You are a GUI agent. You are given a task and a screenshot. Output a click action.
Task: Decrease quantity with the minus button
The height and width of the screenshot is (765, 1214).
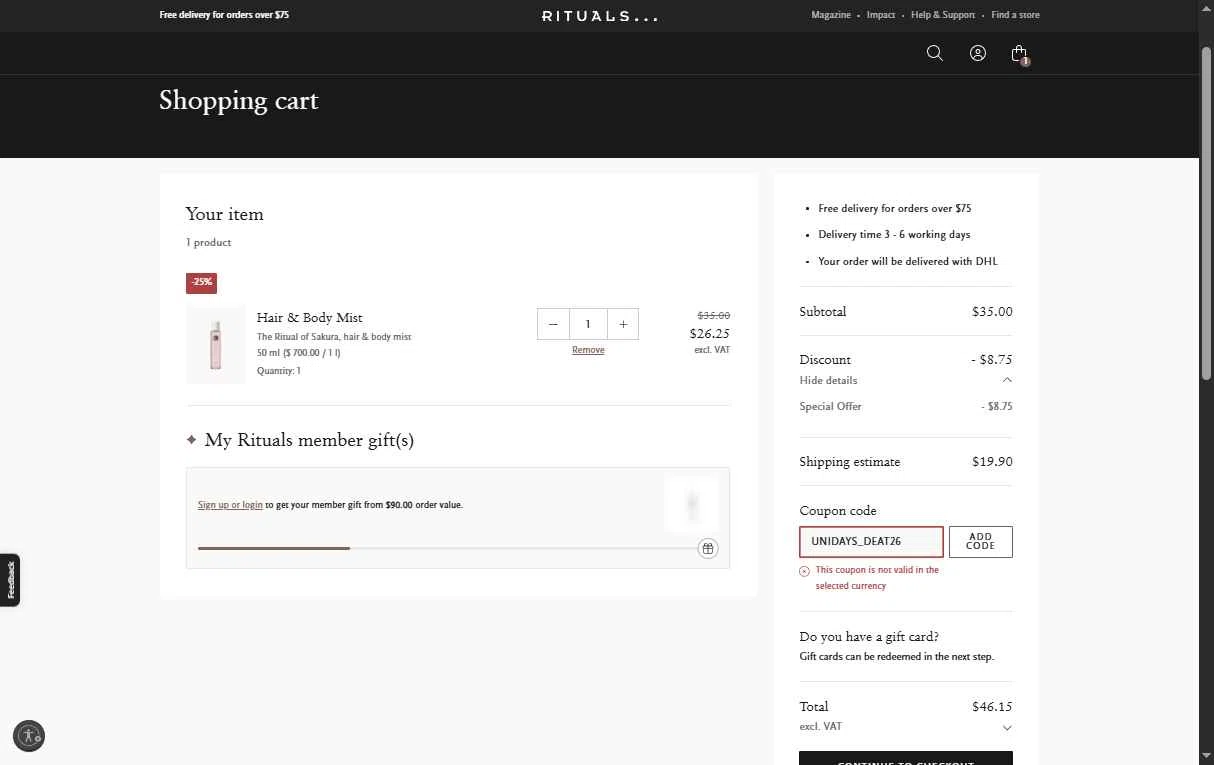[x=553, y=324]
